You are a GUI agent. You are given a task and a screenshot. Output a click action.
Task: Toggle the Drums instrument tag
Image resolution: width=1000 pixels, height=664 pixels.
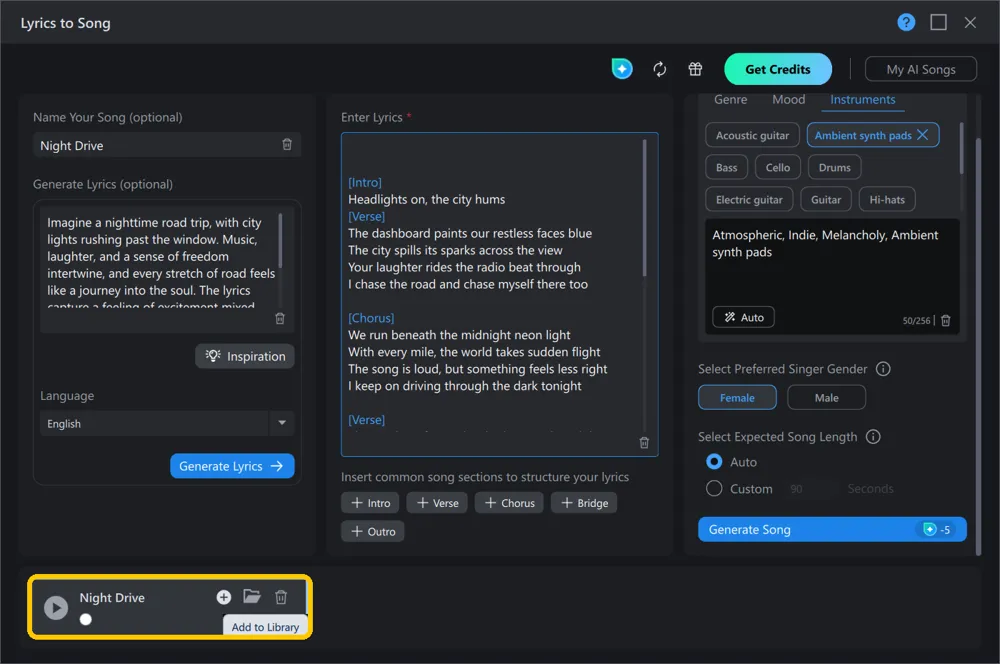tap(834, 167)
